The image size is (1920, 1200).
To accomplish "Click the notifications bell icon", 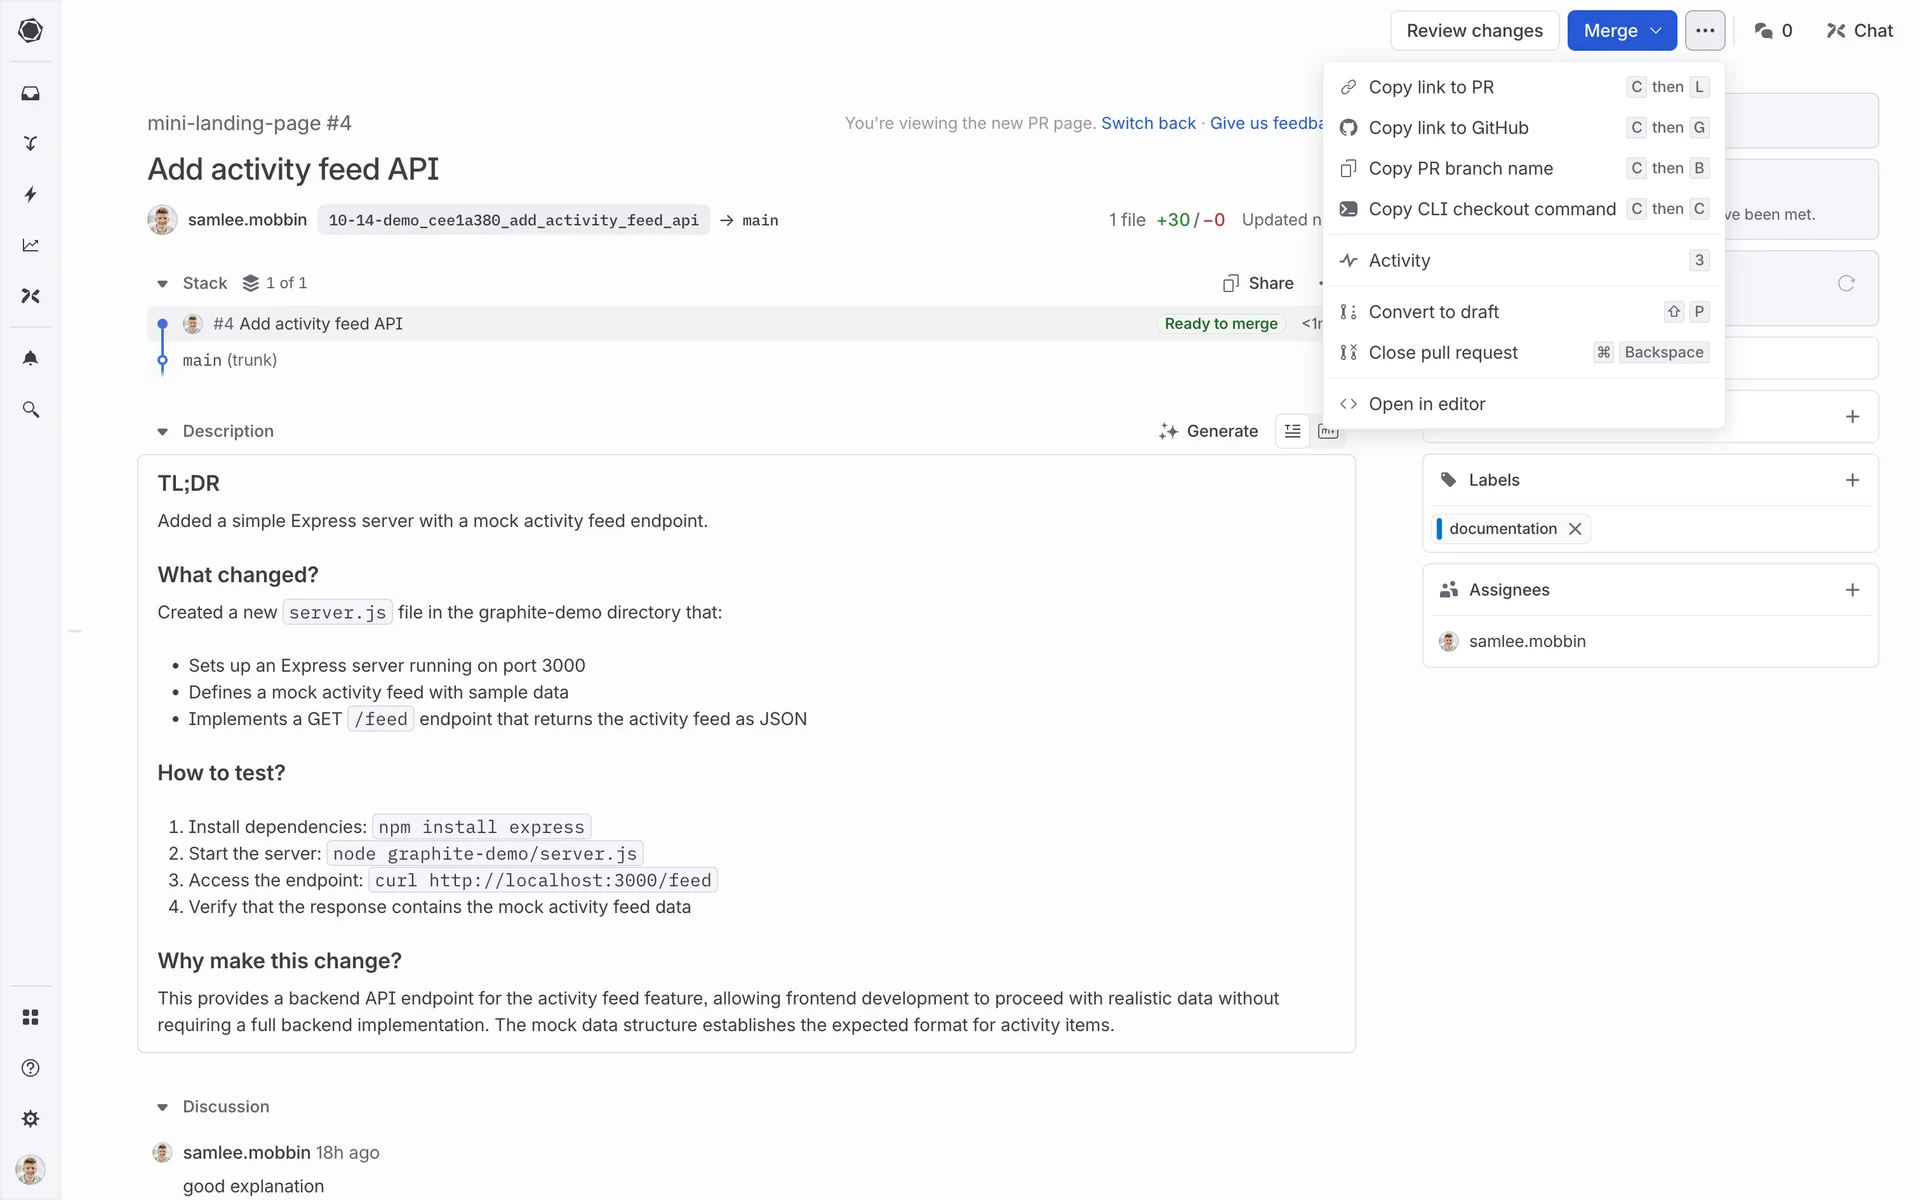I will [x=31, y=358].
